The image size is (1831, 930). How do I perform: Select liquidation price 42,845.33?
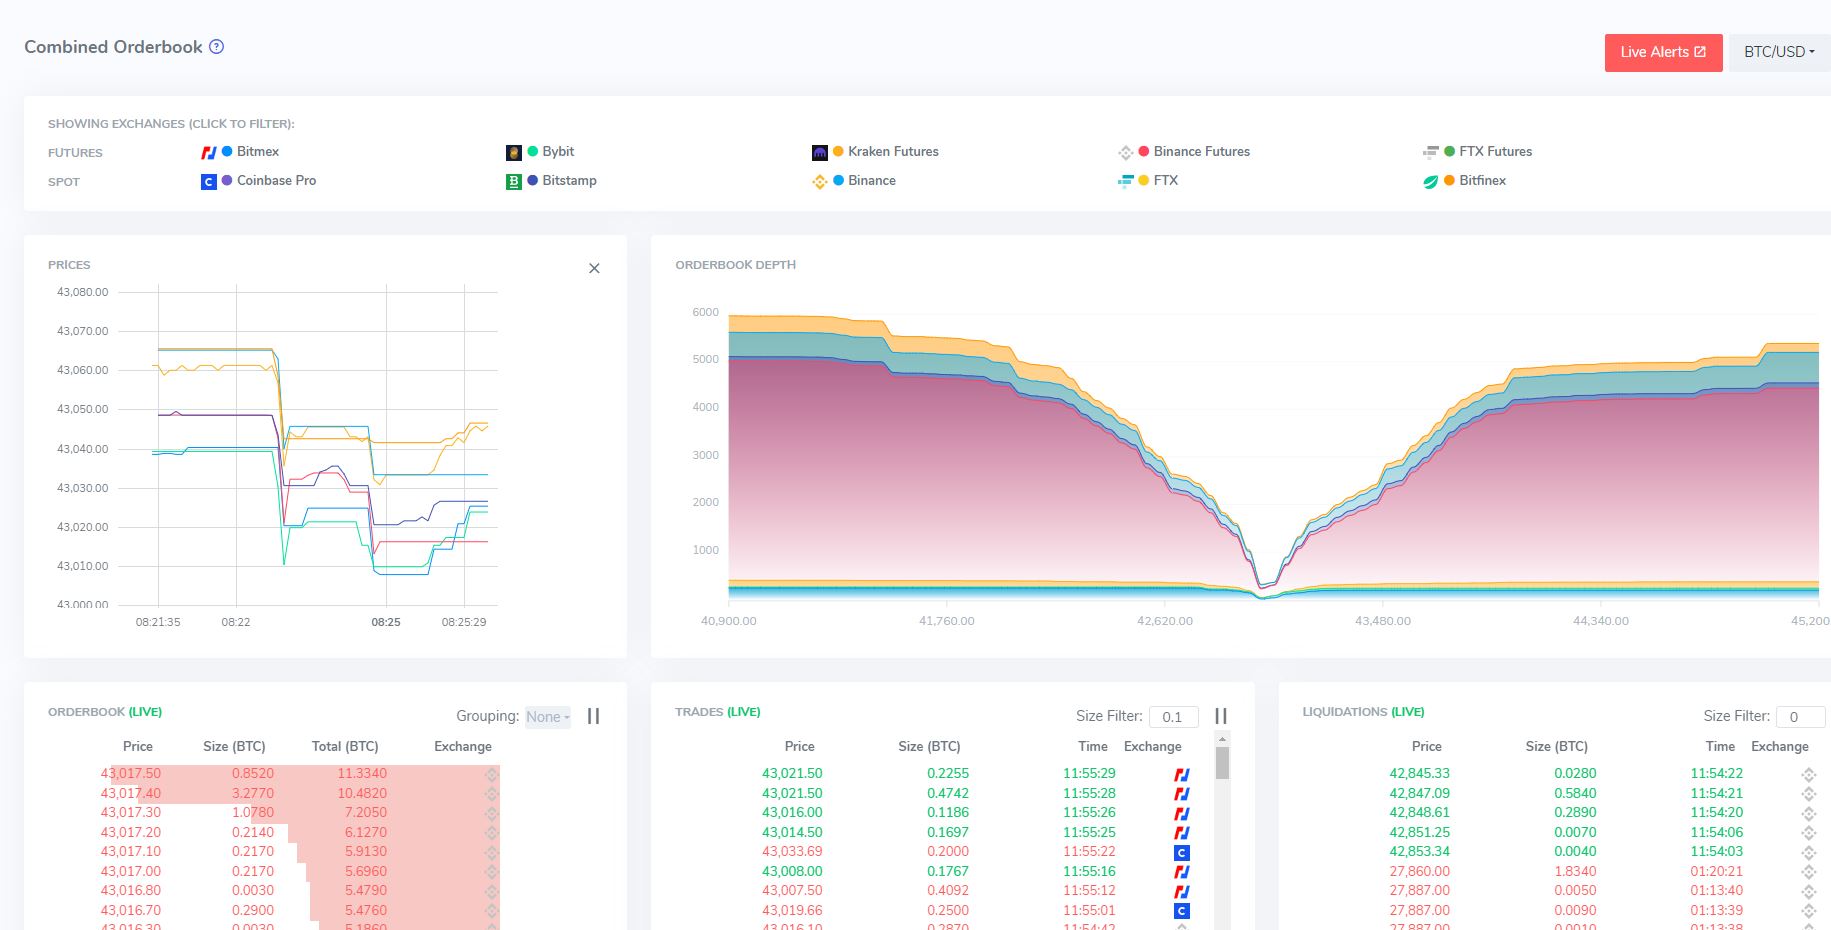pos(1420,773)
